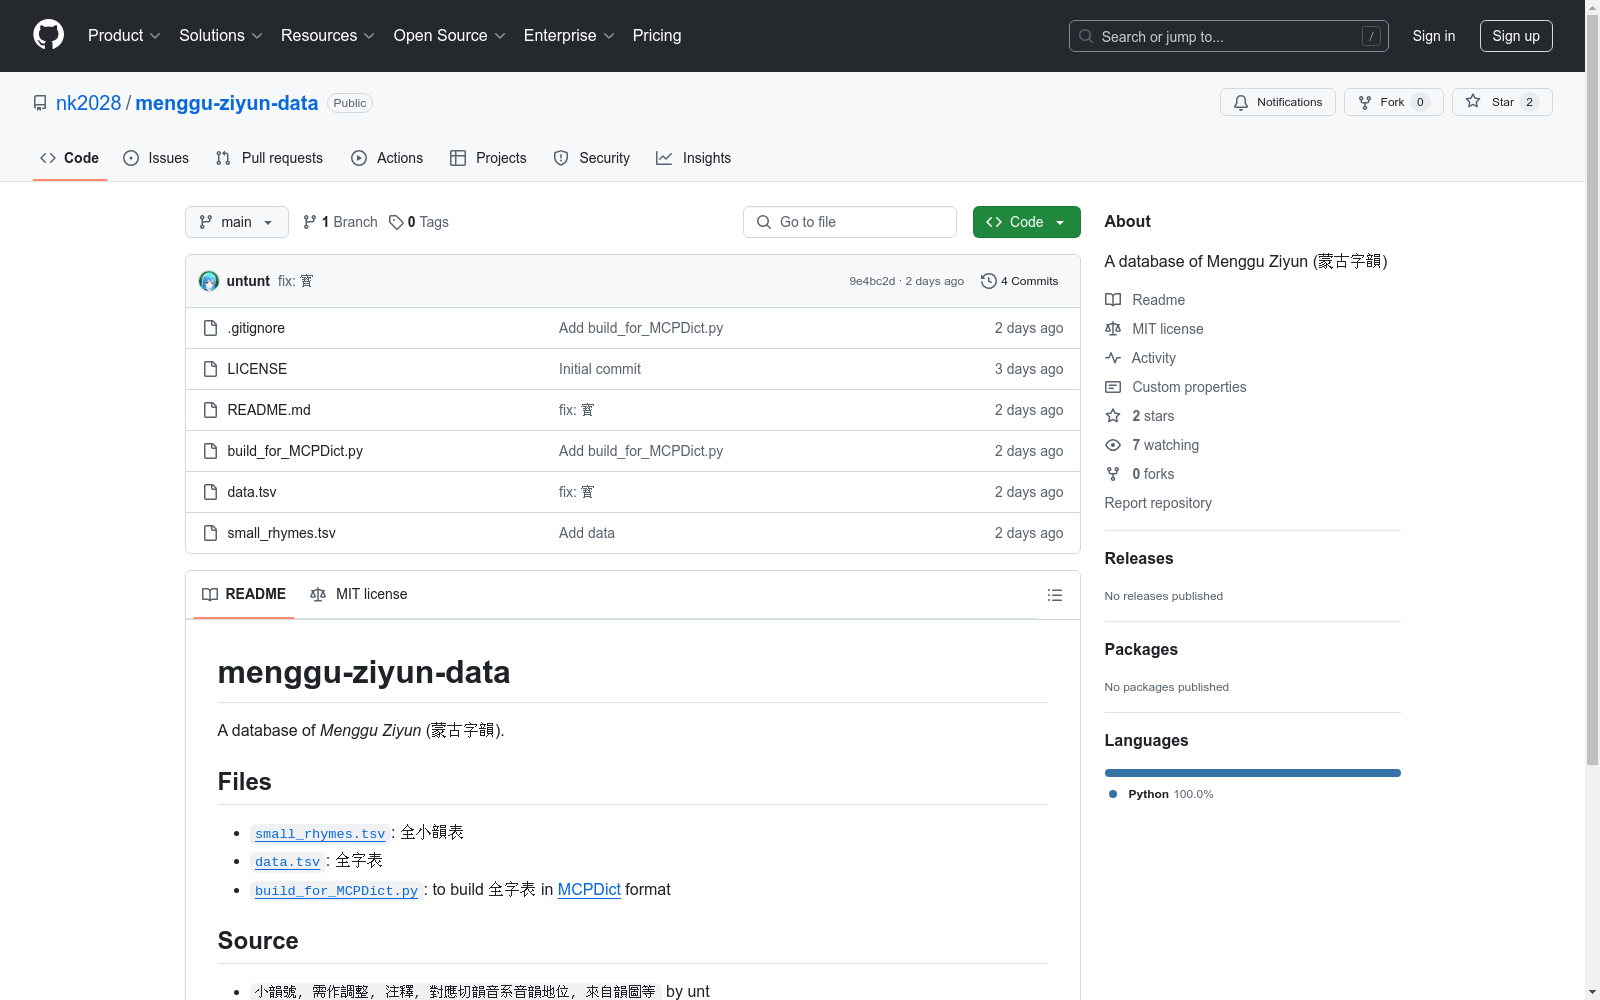This screenshot has height=1000, width=1600.
Task: Open the MCPDict link in README
Action: [x=589, y=889]
